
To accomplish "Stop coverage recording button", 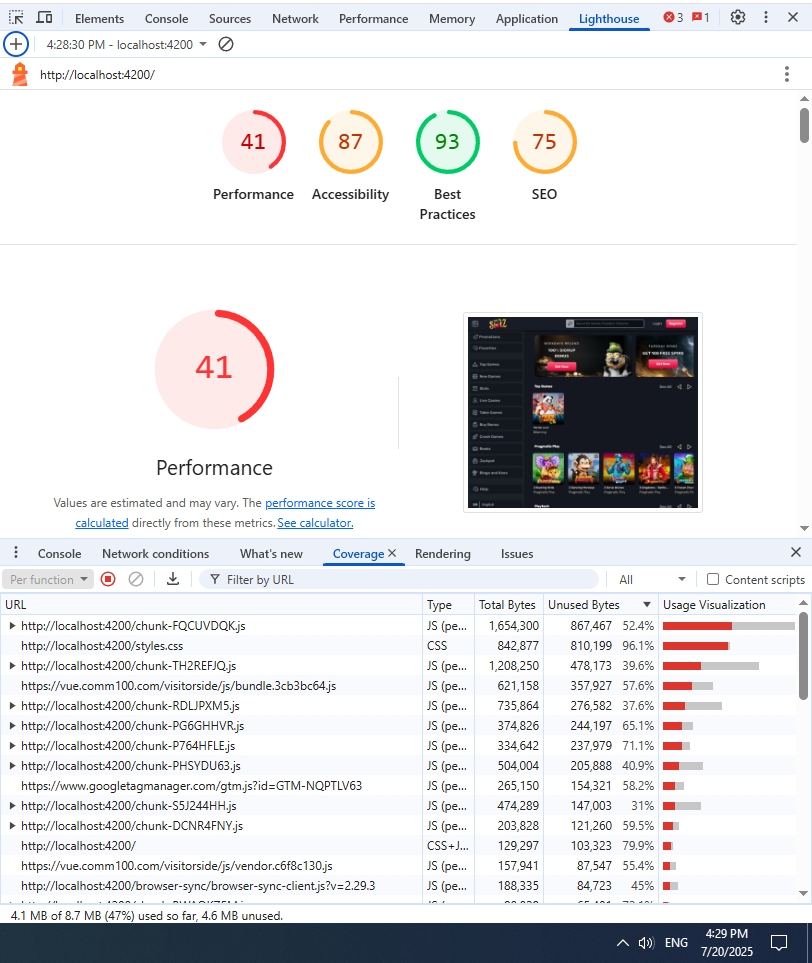I will click(x=108, y=579).
